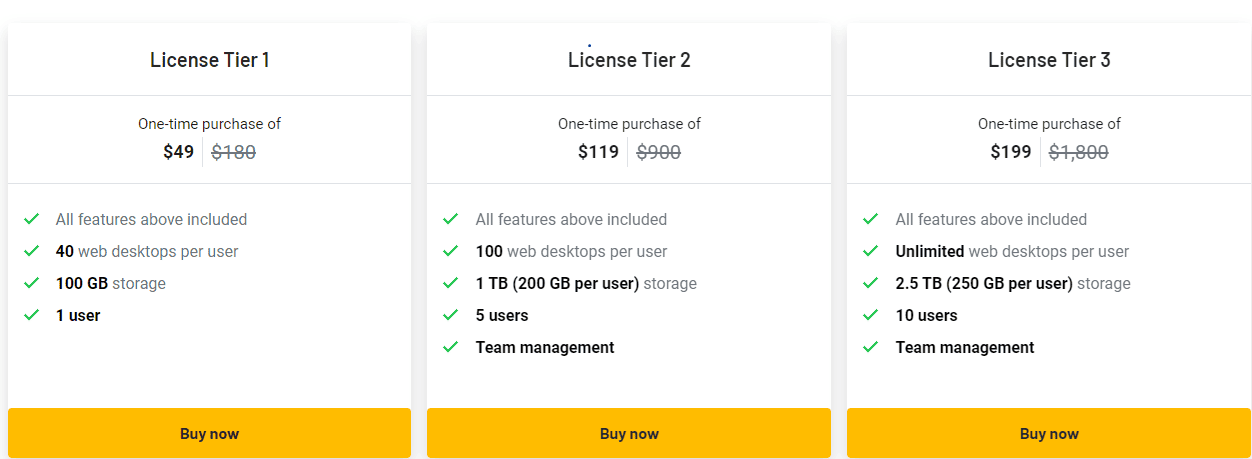
Task: Select the License Tier 3 heading
Action: (x=1049, y=60)
